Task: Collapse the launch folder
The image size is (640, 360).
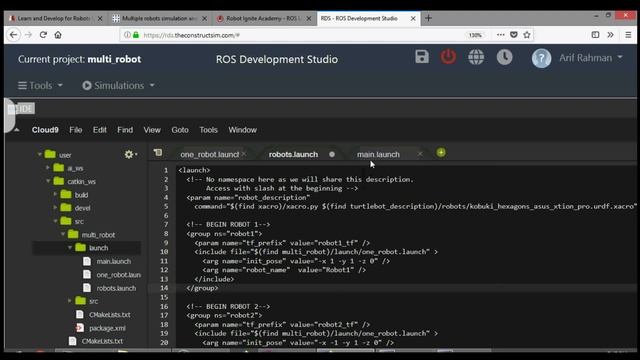Action: (70, 247)
